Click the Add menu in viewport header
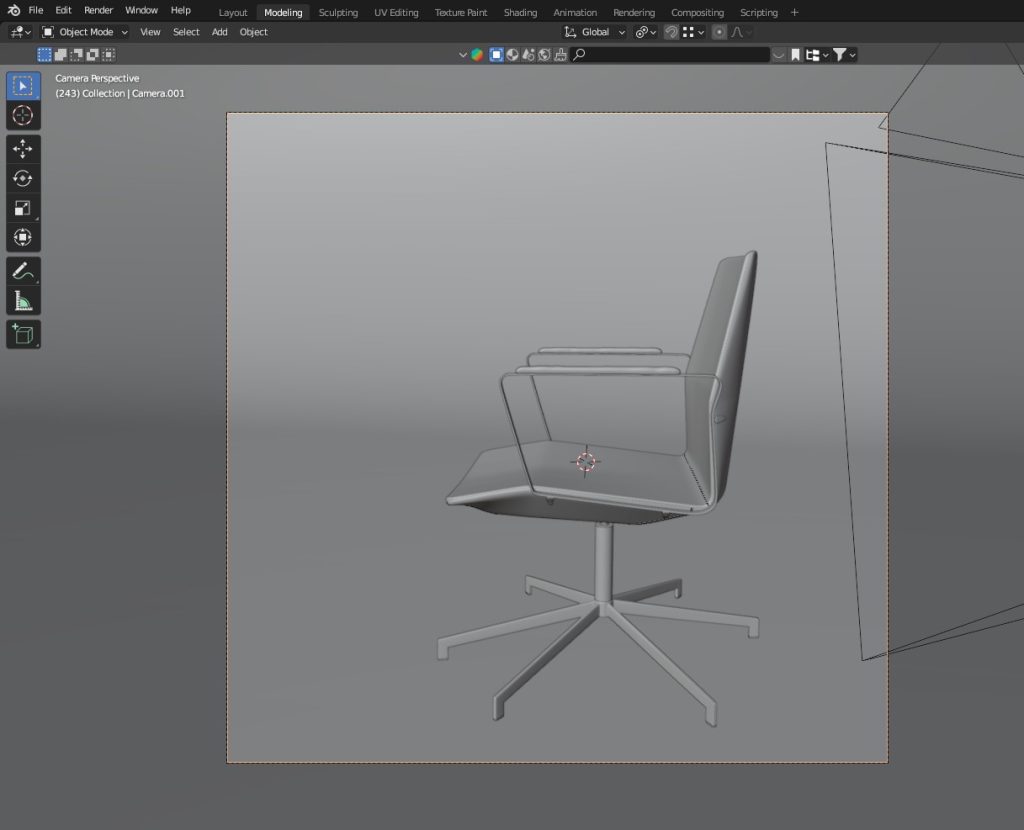Viewport: 1024px width, 830px height. click(219, 32)
